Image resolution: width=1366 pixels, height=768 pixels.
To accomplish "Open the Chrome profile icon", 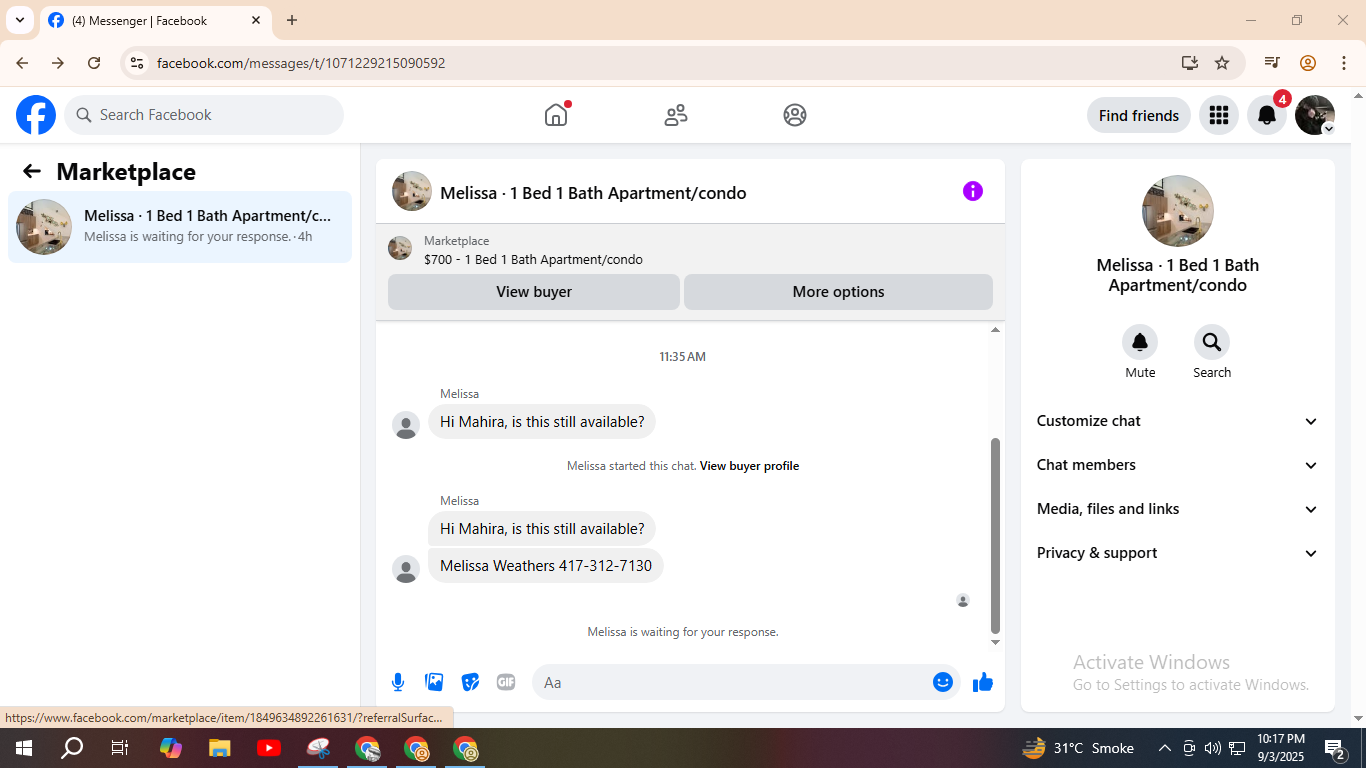I will (1308, 63).
